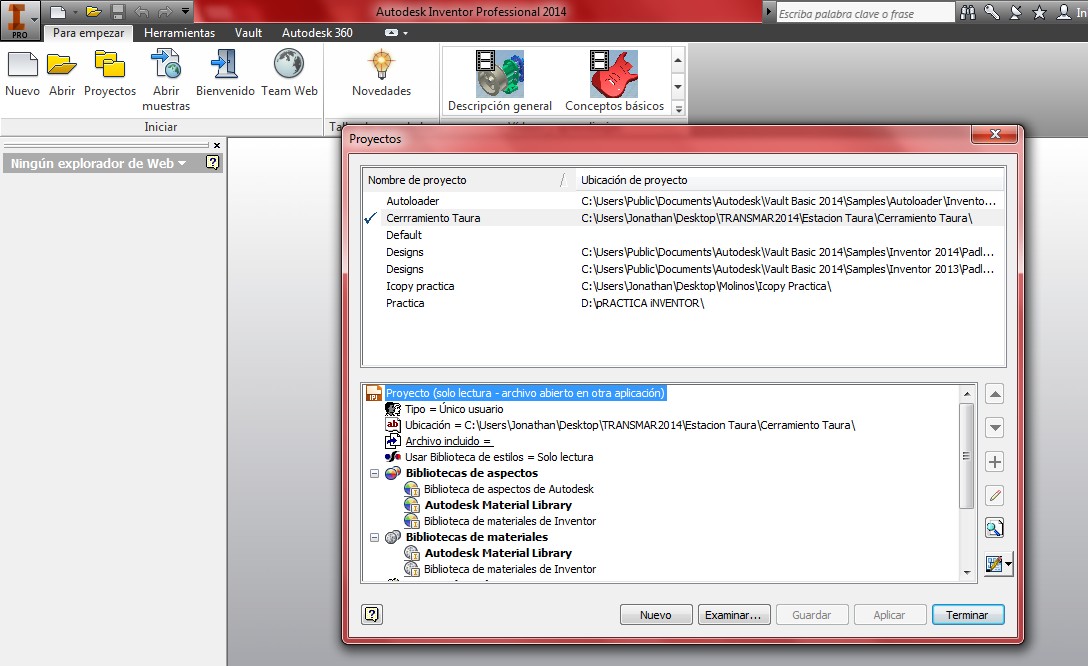The height and width of the screenshot is (666, 1088).
Task: Click the help icon in browser panel header
Action: 212,162
